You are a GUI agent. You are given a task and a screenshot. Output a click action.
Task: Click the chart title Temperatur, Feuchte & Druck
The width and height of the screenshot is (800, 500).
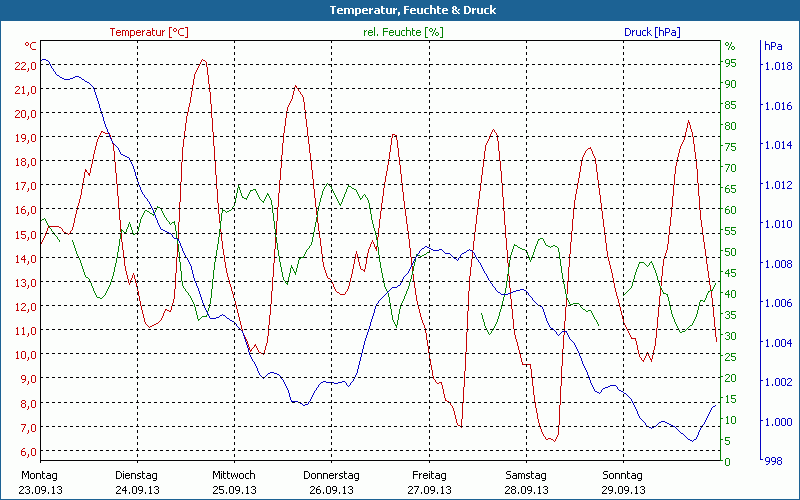coord(399,10)
